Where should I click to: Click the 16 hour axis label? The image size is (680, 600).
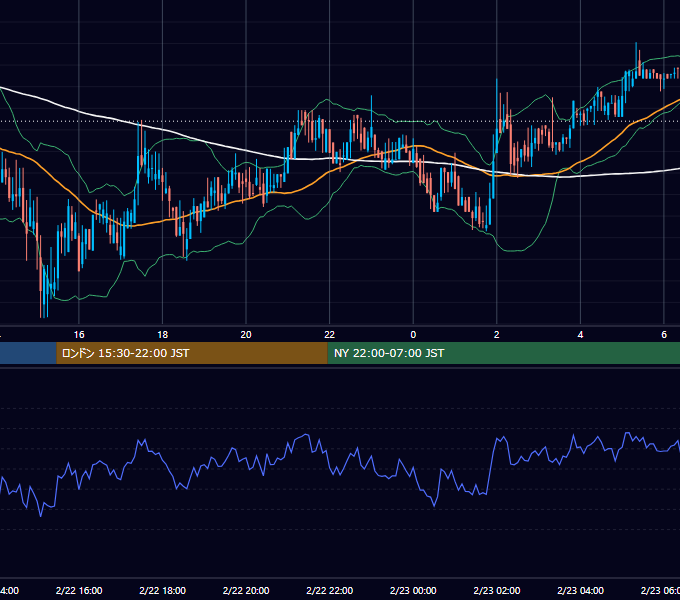coord(79,335)
